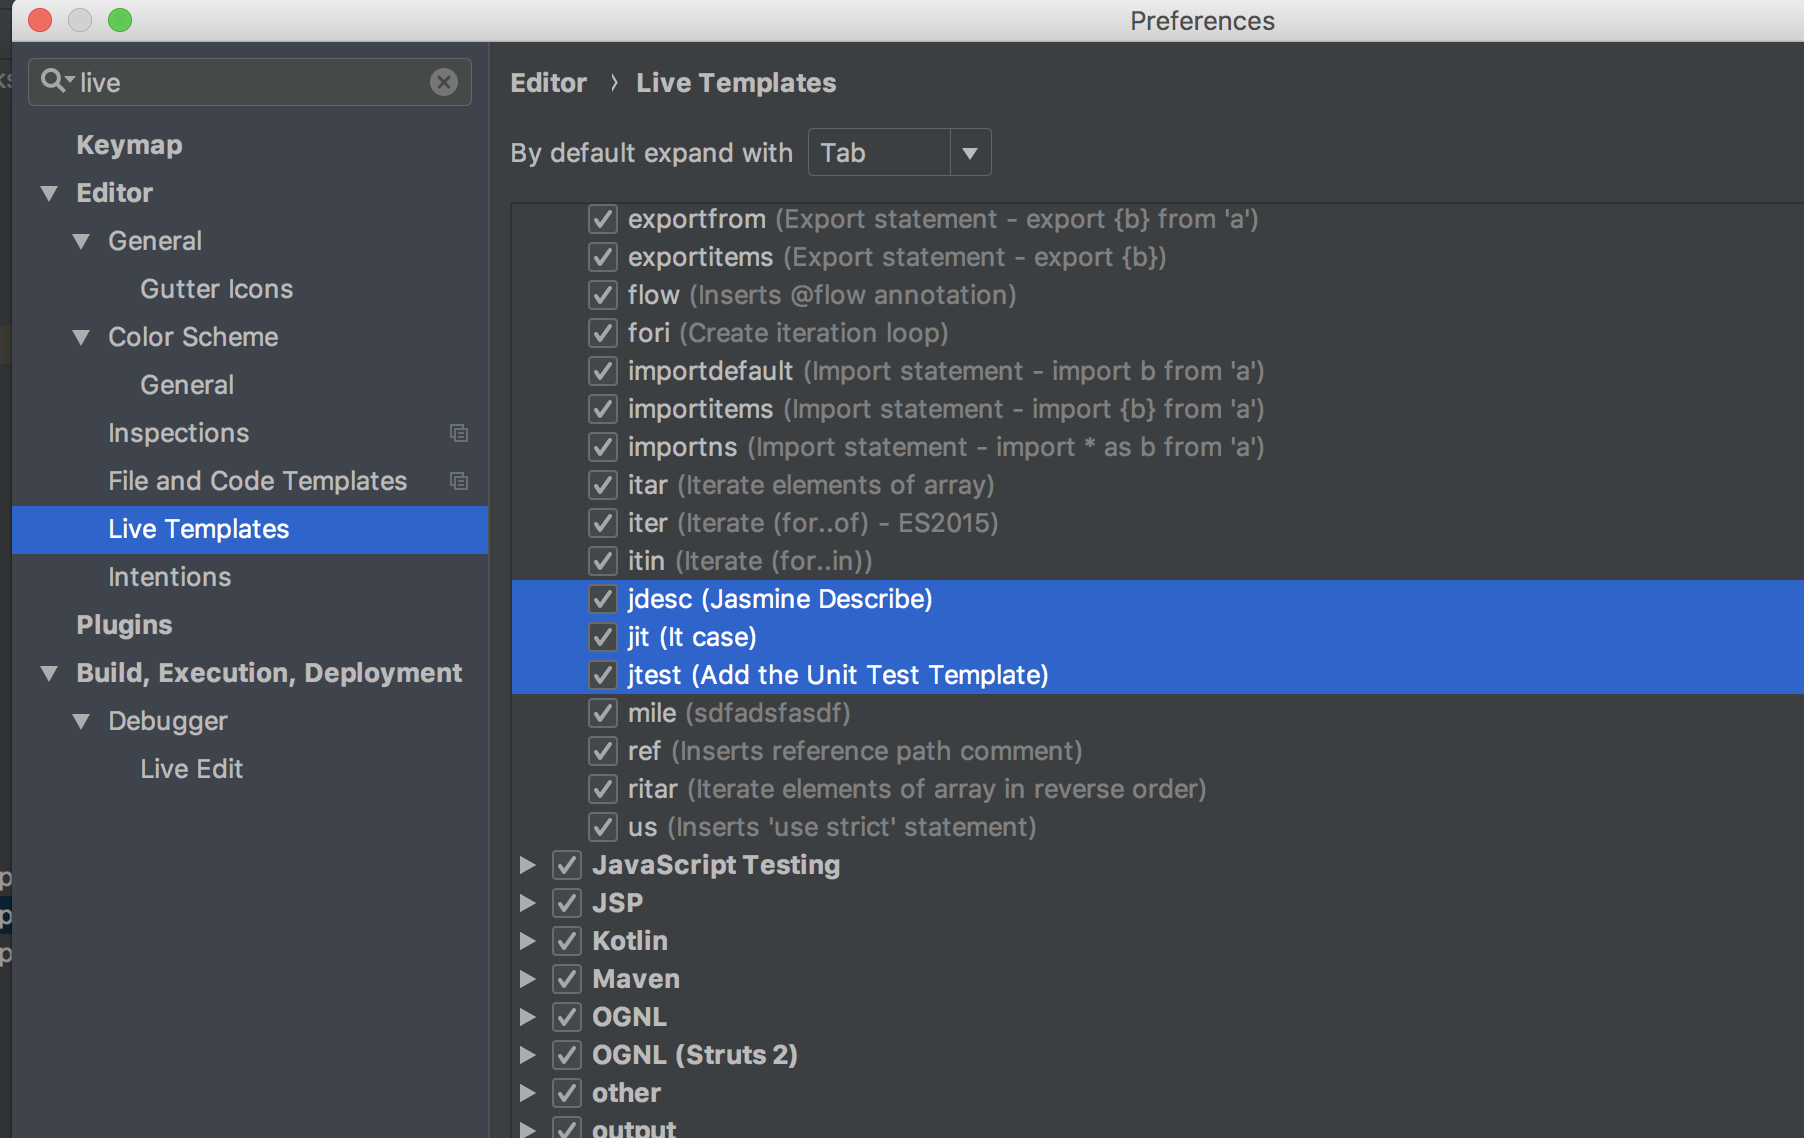Select the ritar reverse array template
Screen dimensions: 1804x1138
(x=1158, y=789)
